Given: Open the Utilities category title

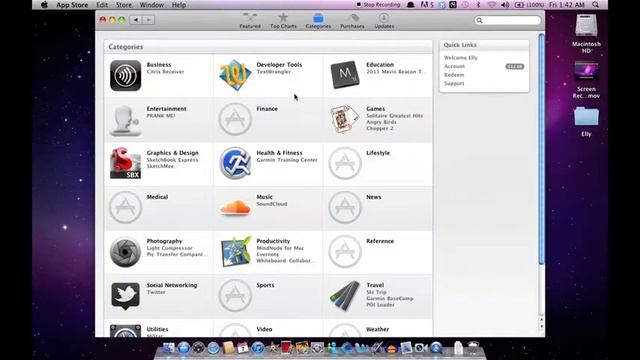Looking at the screenshot, I should click(x=157, y=329).
